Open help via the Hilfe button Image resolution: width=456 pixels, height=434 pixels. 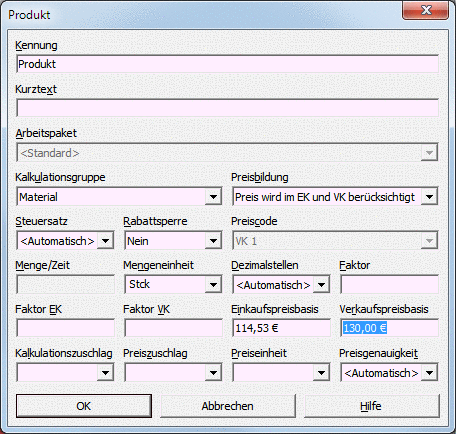pyautogui.click(x=372, y=406)
